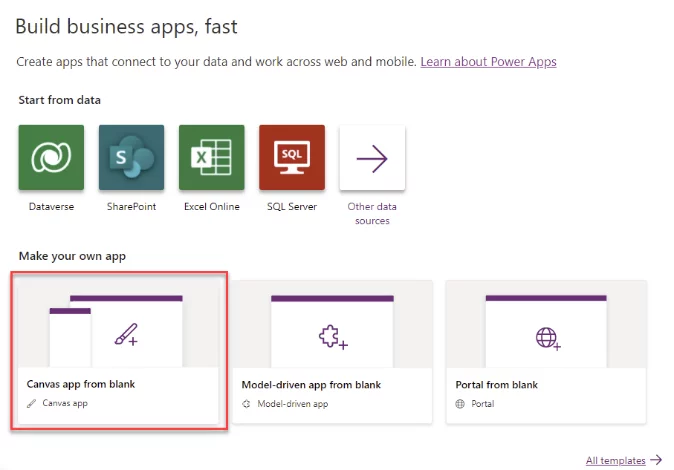Image resolution: width=674 pixels, height=470 pixels.
Task: Click the Make your own app heading
Action: (x=72, y=256)
